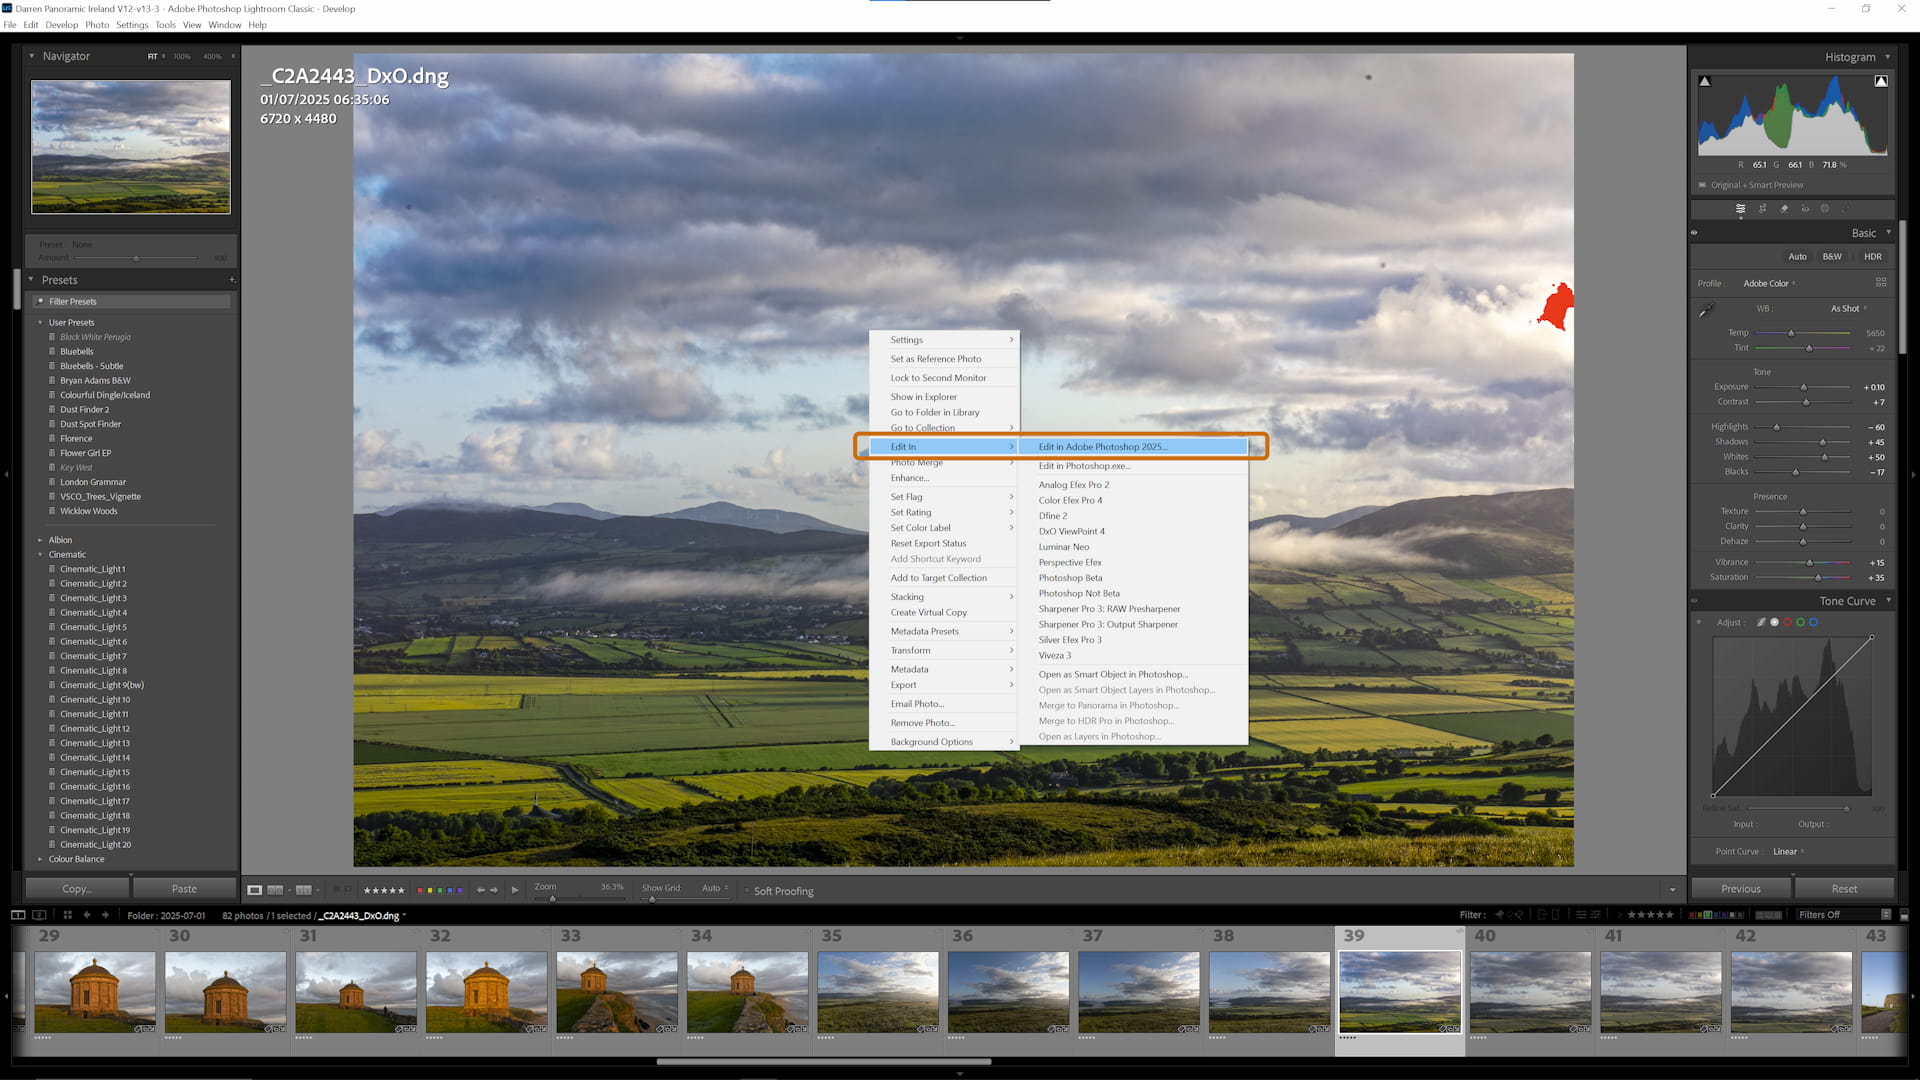Select the green channel curve circle
The height and width of the screenshot is (1080, 1920).
1800,623
